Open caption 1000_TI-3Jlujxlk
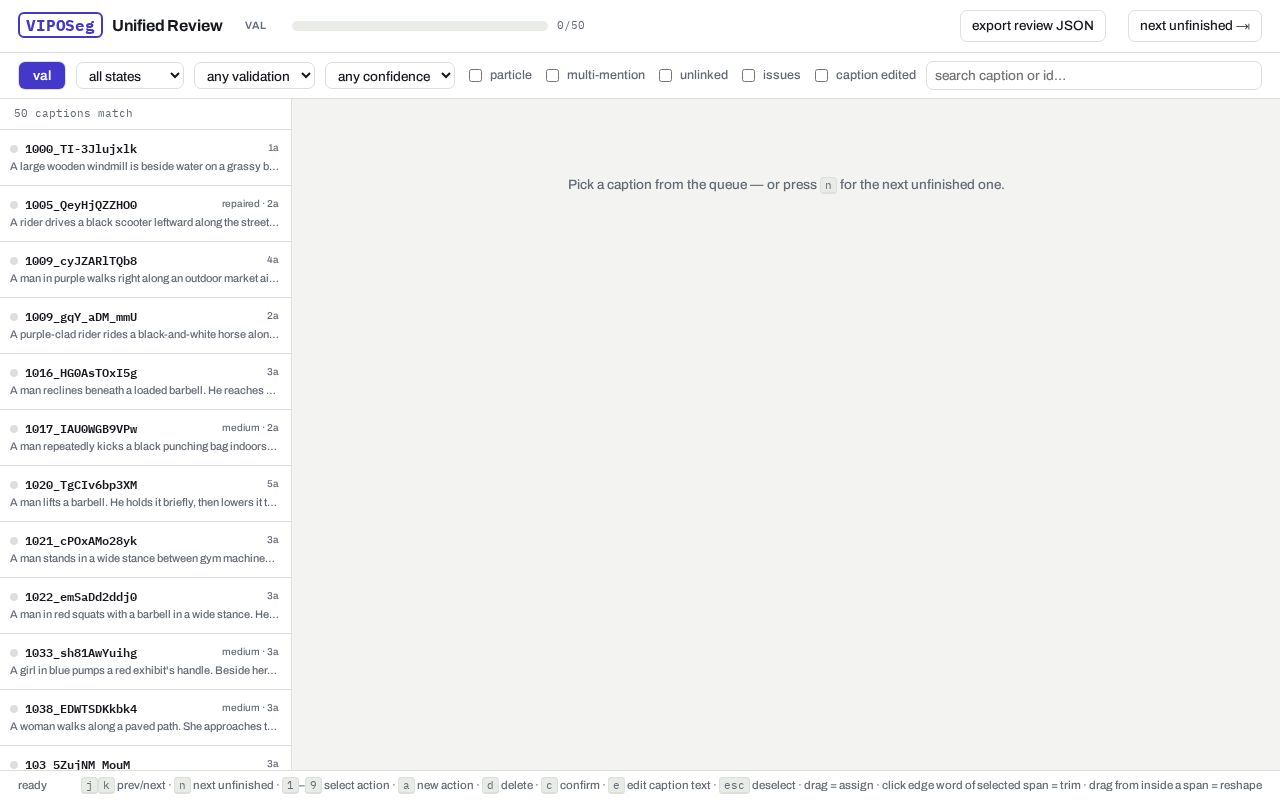This screenshot has height=800, width=1280. coord(145,158)
